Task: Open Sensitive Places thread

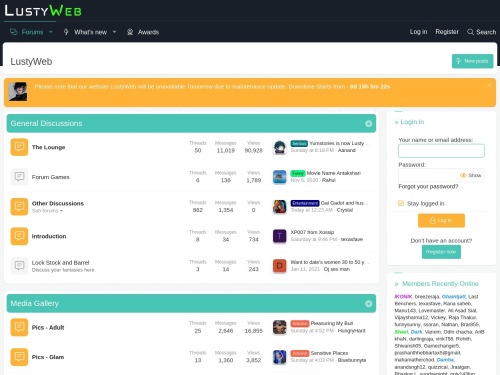Action: 329,353
